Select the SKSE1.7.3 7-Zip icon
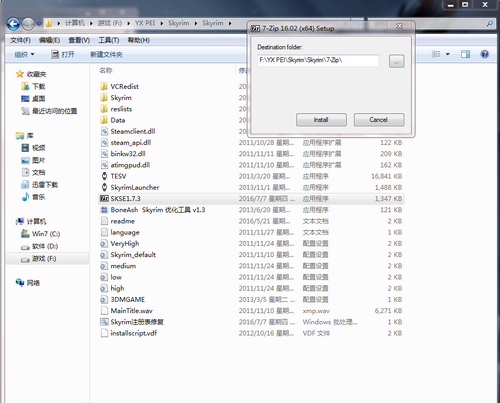The height and width of the screenshot is (403, 500). pos(104,199)
